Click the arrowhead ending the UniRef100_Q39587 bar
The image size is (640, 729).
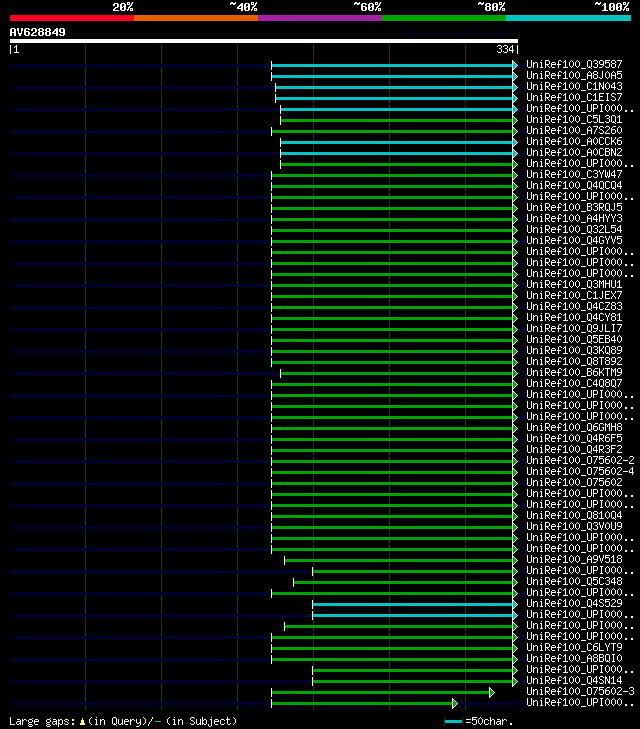515,66
